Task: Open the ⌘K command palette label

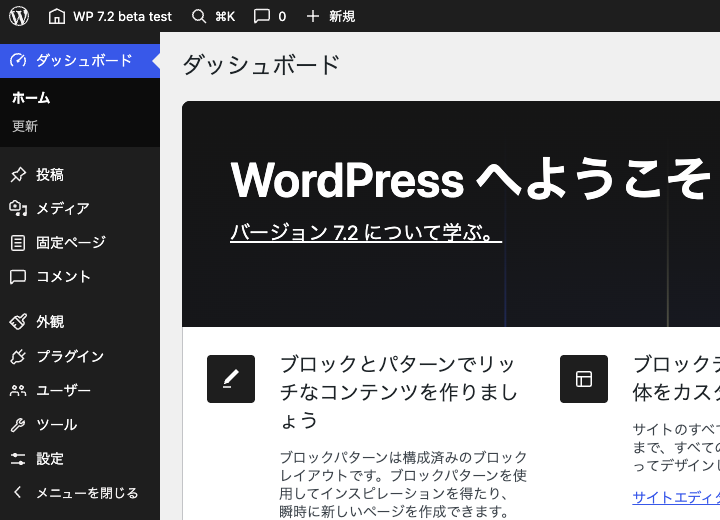Action: click(x=225, y=17)
